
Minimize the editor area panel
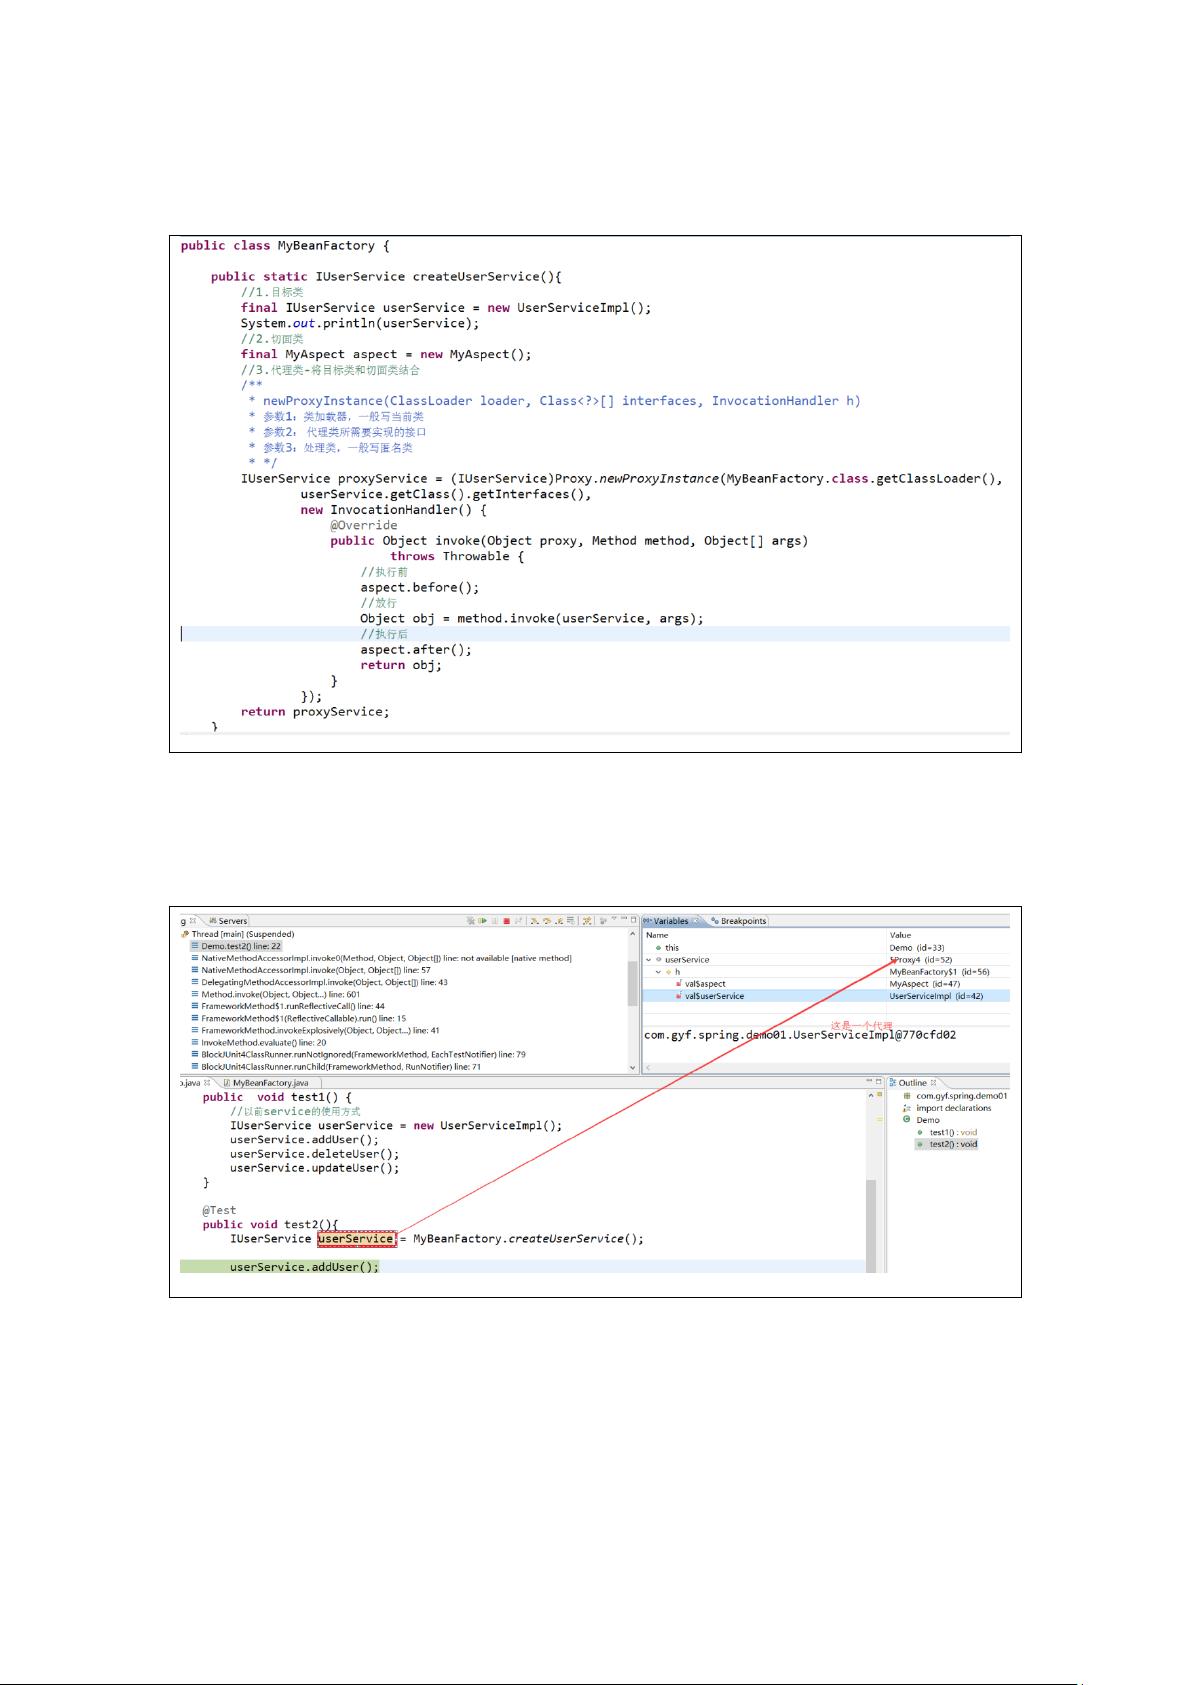pyautogui.click(x=868, y=1082)
